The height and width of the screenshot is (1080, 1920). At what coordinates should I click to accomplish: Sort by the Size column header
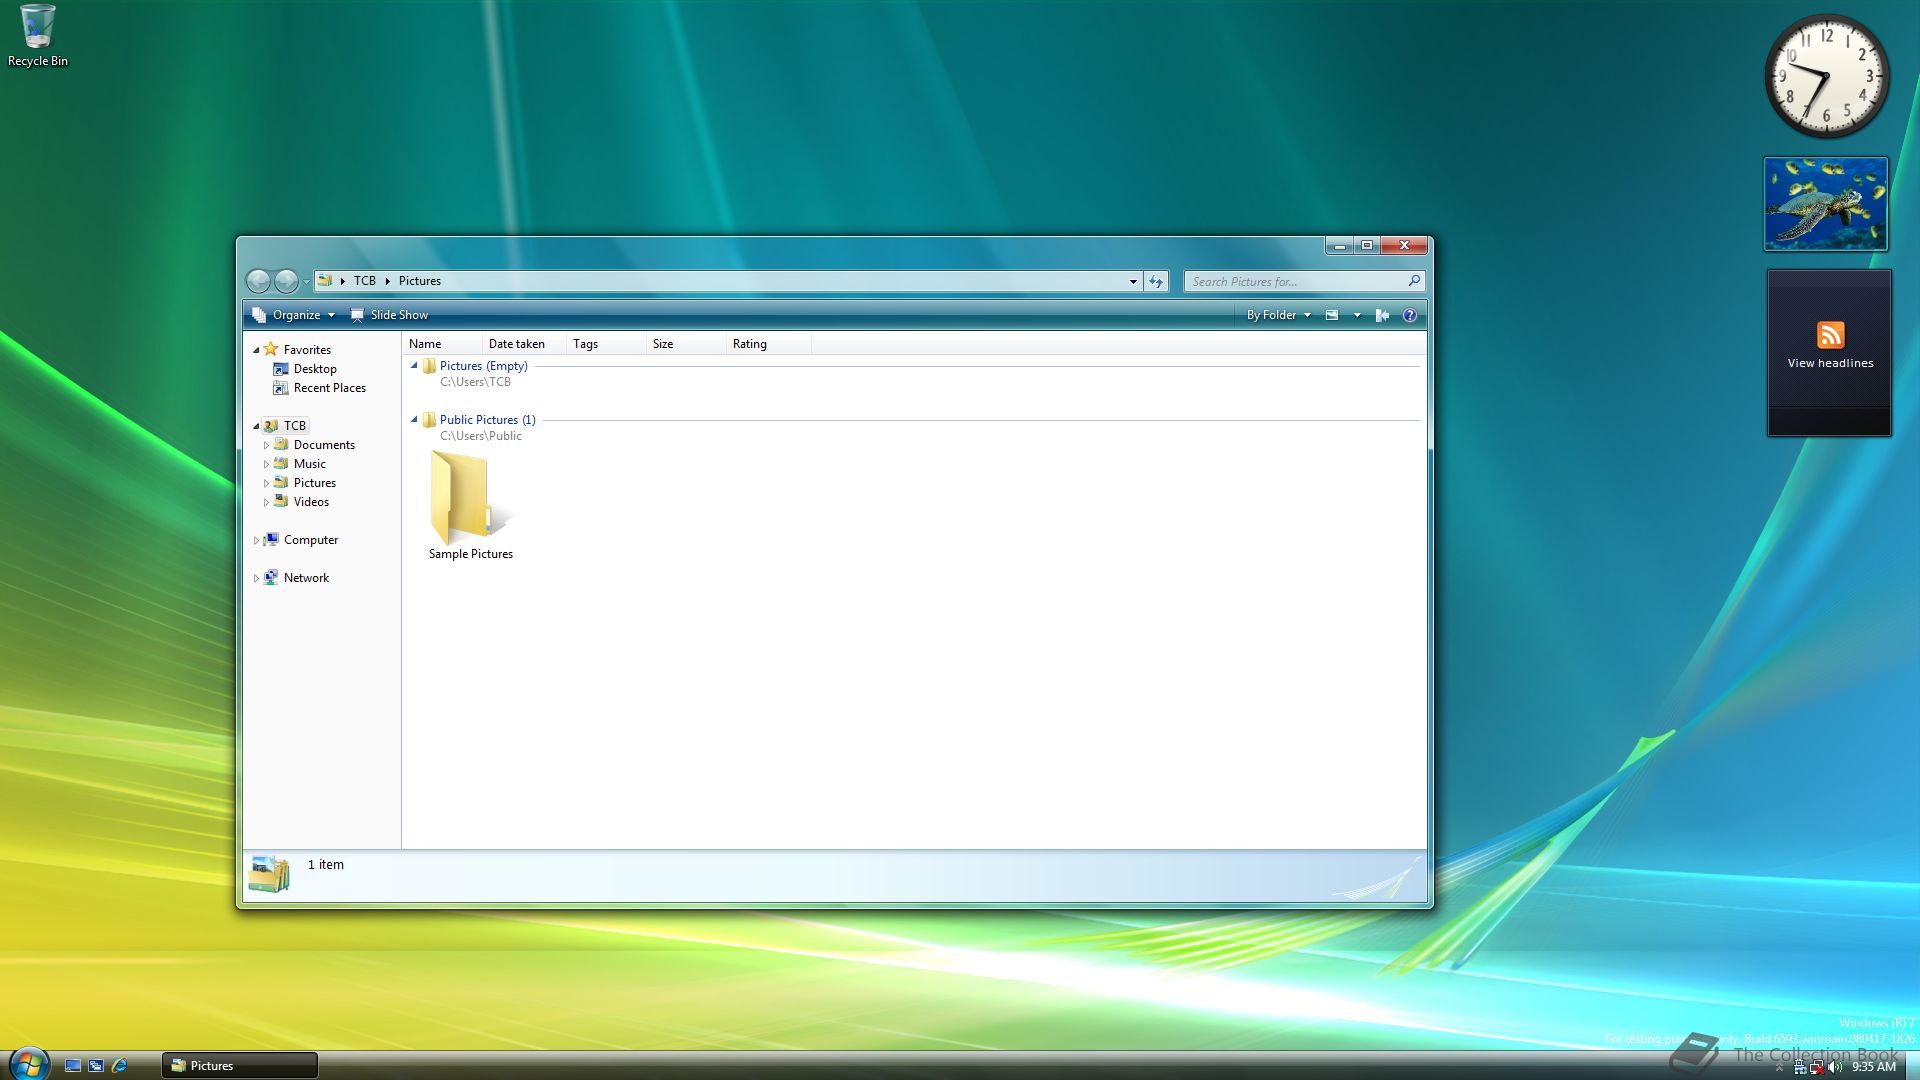point(686,344)
